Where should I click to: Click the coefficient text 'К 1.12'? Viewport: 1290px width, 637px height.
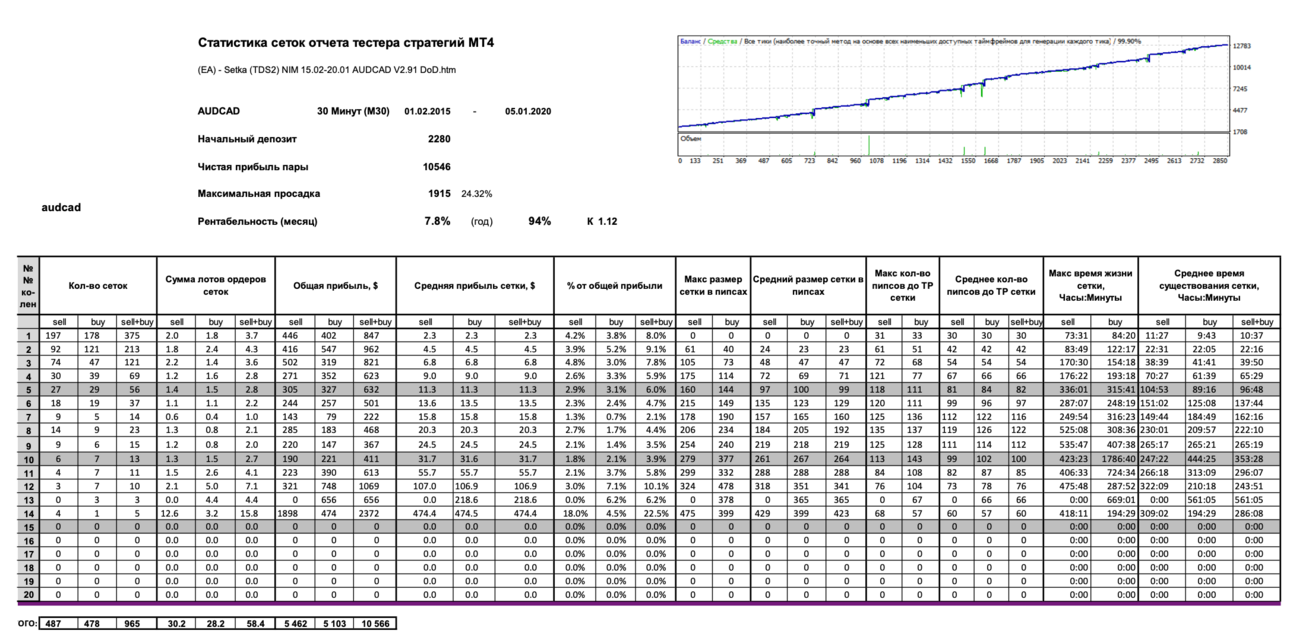point(602,221)
